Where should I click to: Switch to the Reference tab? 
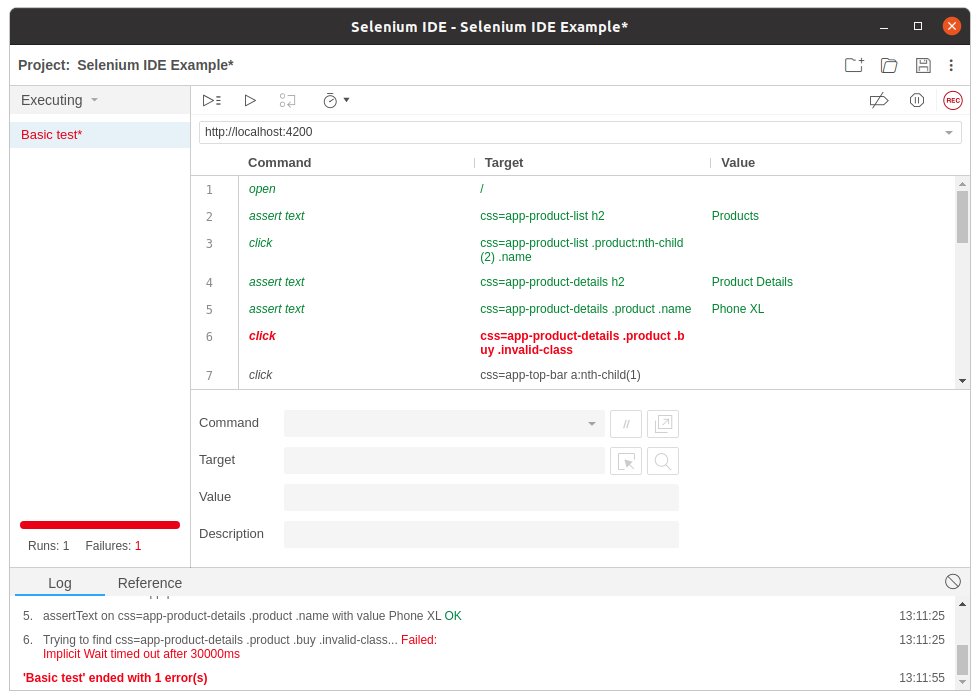coord(150,583)
